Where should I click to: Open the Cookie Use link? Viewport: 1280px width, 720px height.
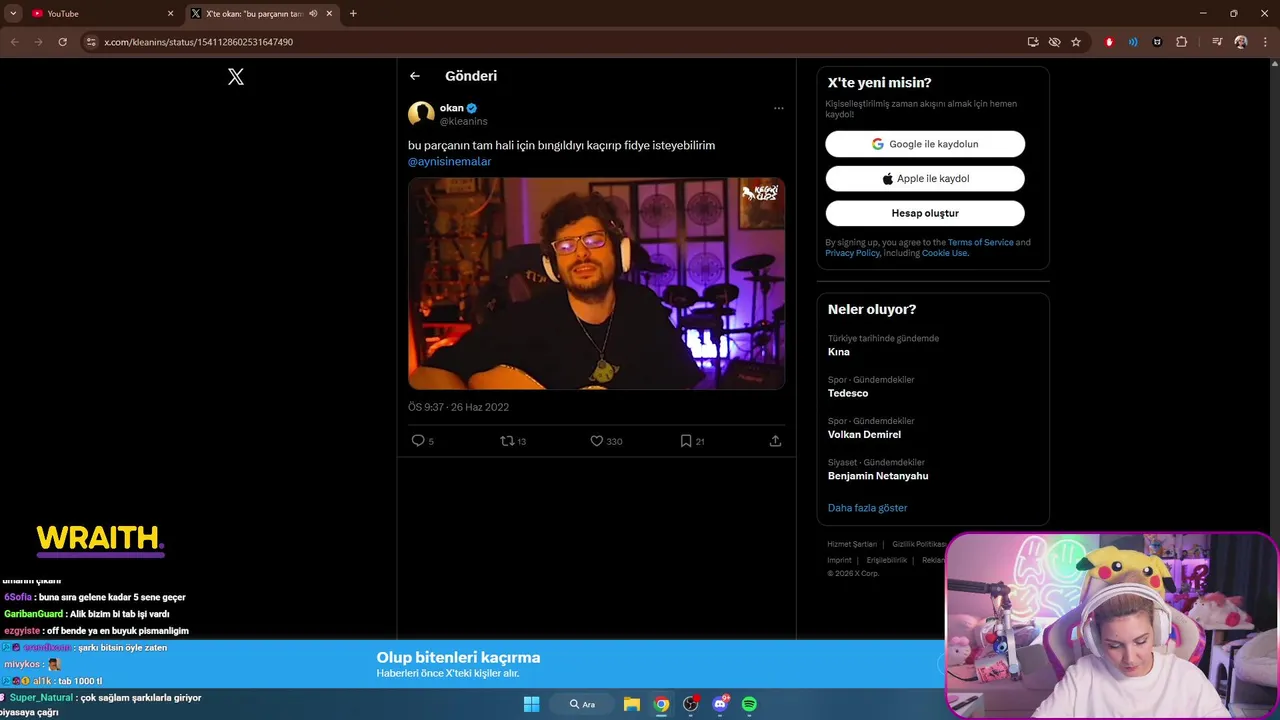944,253
